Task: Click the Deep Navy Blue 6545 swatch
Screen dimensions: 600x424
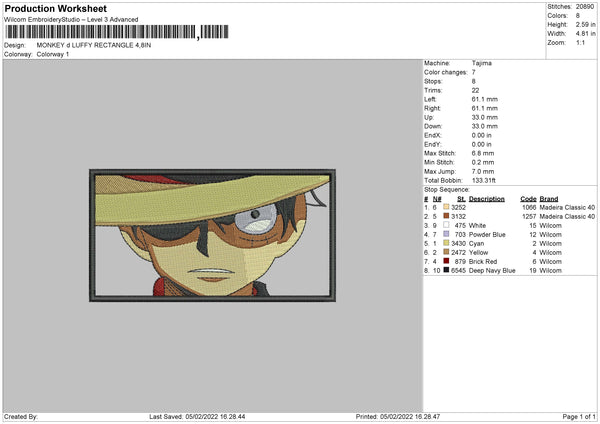Action: [446, 270]
